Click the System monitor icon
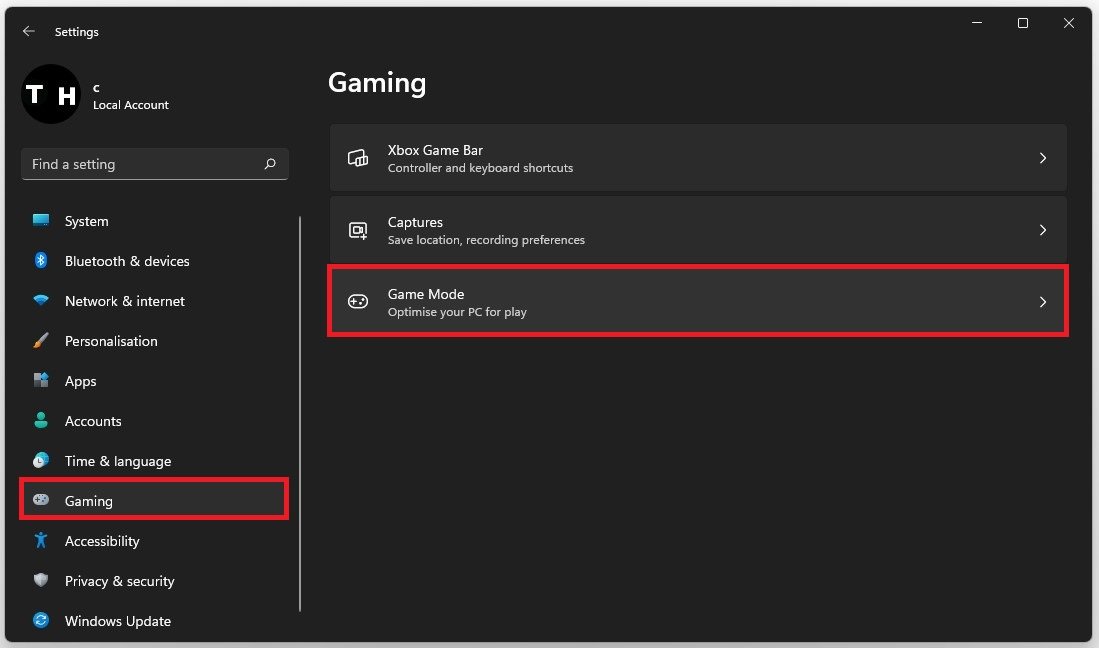 41,221
